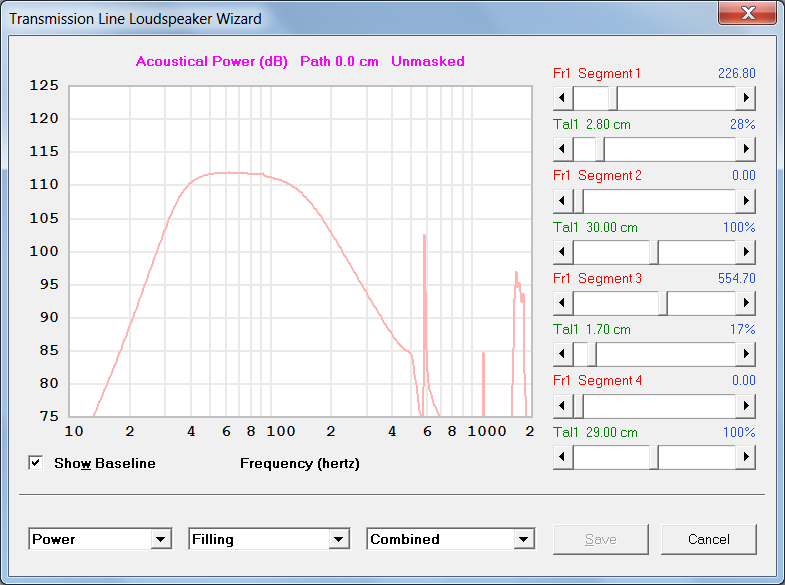Viewport: 785px width, 585px height.
Task: Click right arrow of Fr1 Segment 2 slider
Action: coord(745,201)
